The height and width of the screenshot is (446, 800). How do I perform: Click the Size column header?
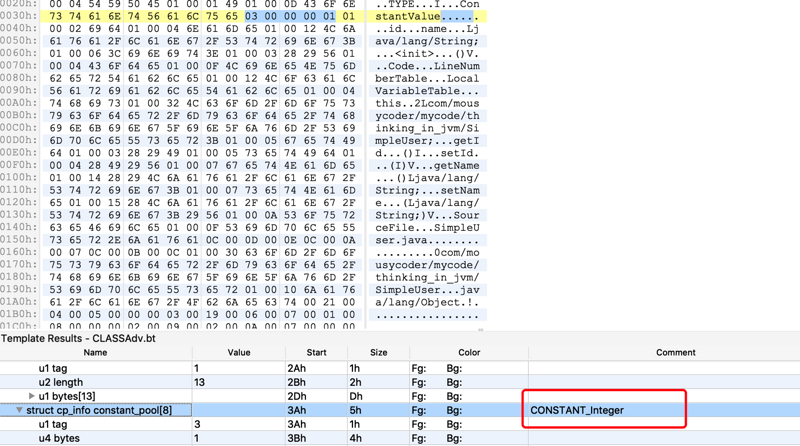pyautogui.click(x=379, y=353)
